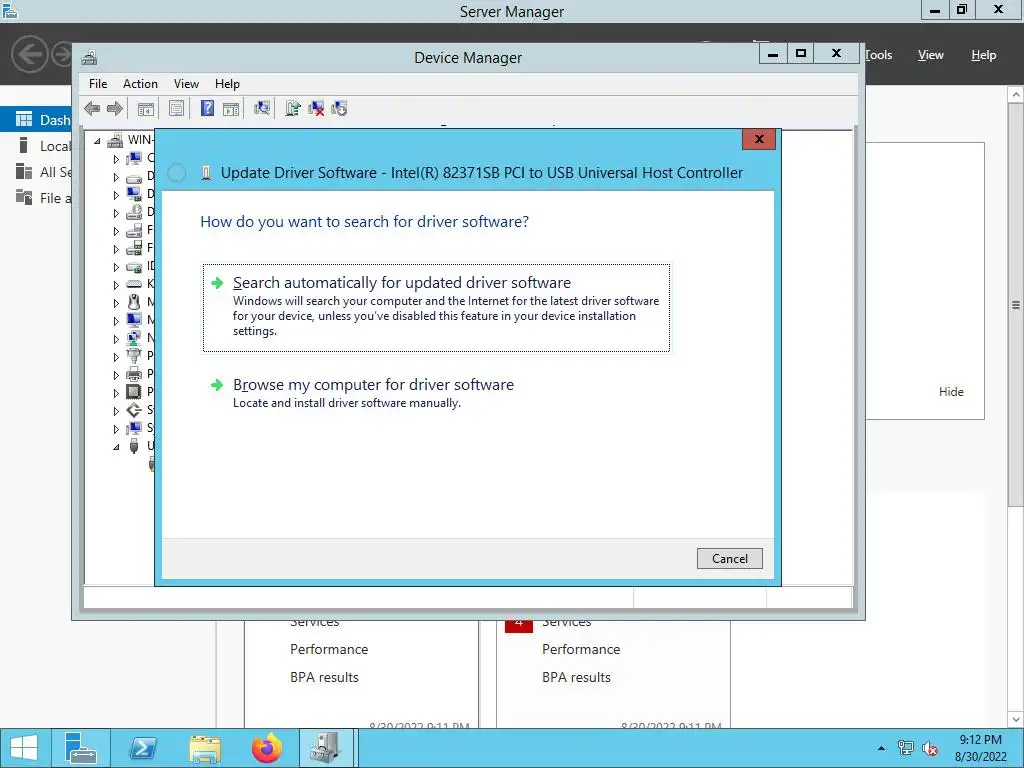Open the View menu in Server Manager
The image size is (1024, 768).
coord(931,55)
